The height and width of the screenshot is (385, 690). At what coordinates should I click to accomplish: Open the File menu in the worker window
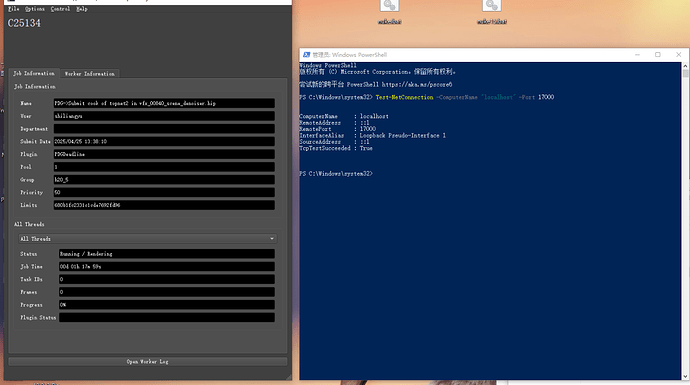14,9
